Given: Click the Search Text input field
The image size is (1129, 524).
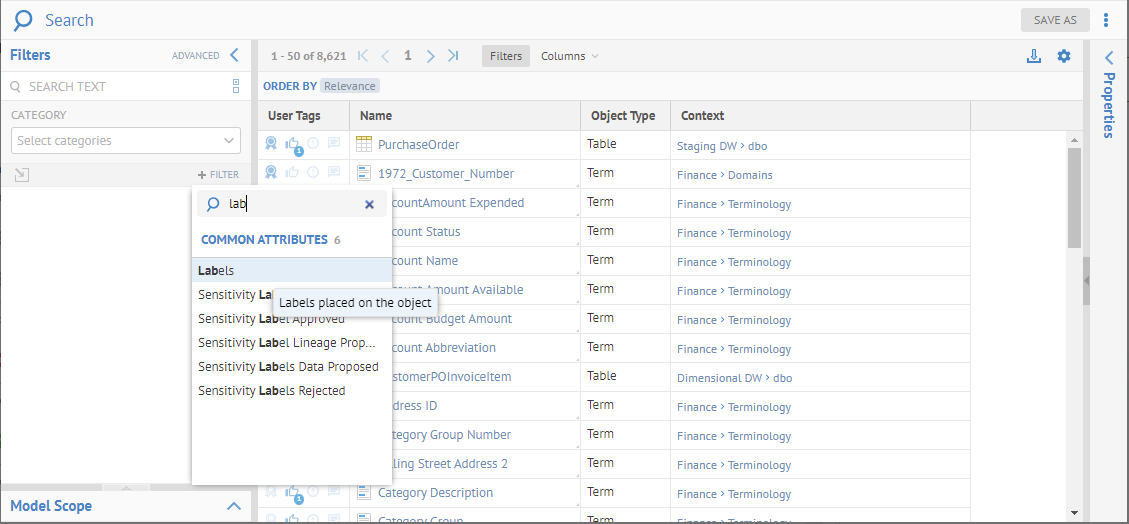Looking at the screenshot, I should click(120, 87).
